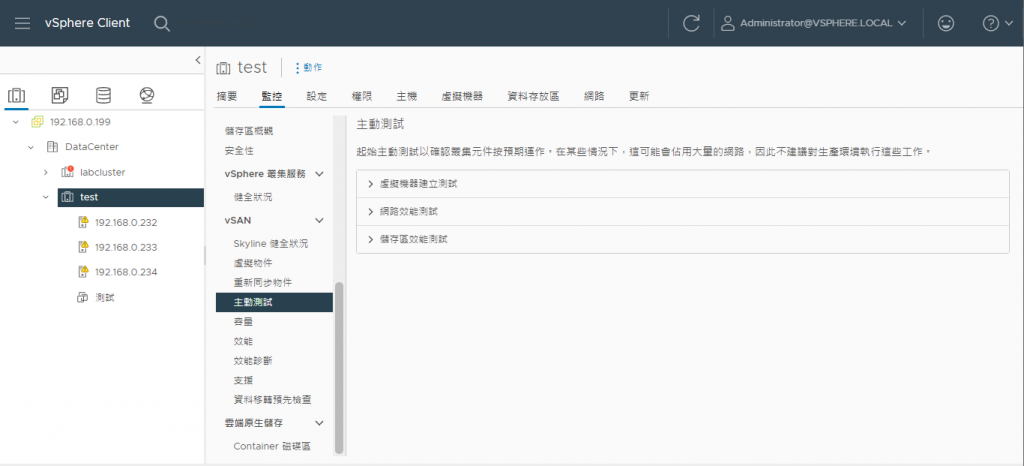This screenshot has width=1024, height=466.
Task: Open 容量 under vSAN
Action: 243,322
